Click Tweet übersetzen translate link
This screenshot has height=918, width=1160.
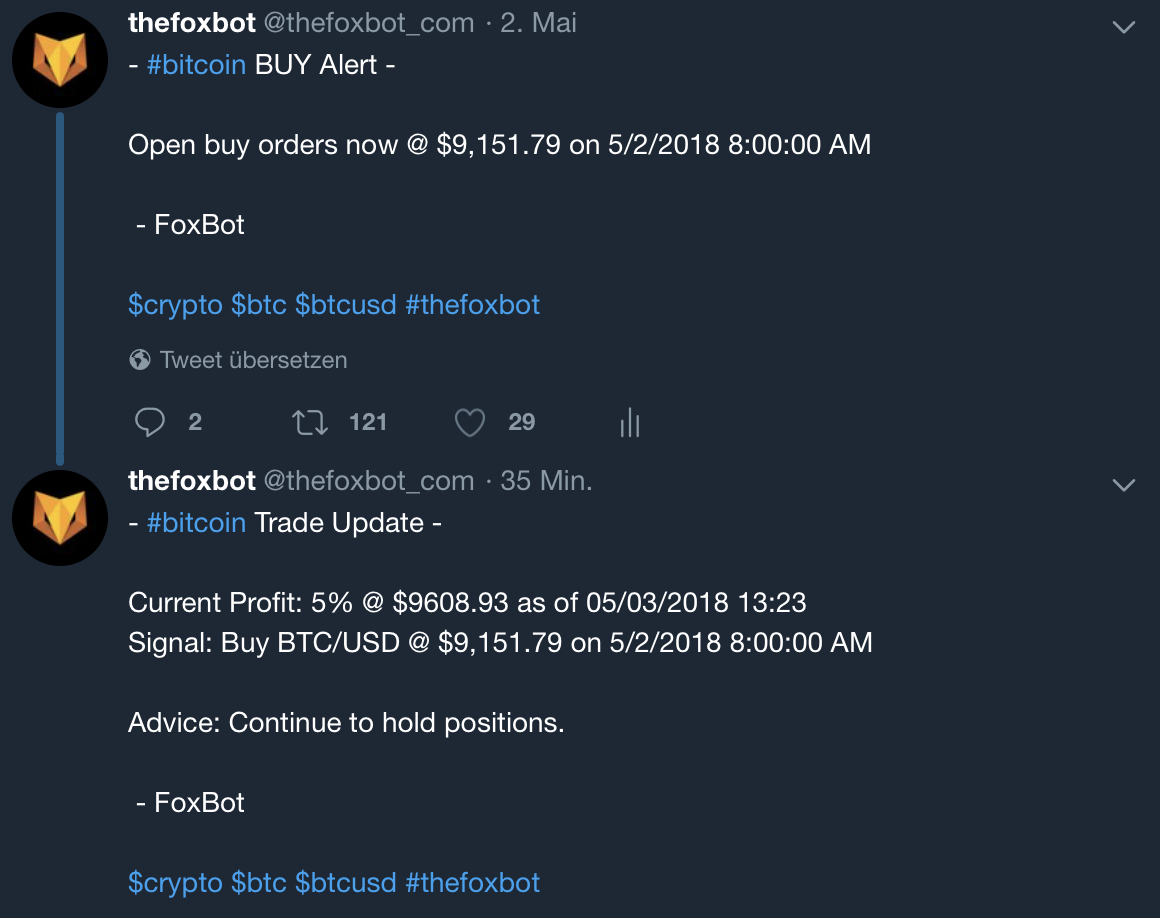[253, 360]
